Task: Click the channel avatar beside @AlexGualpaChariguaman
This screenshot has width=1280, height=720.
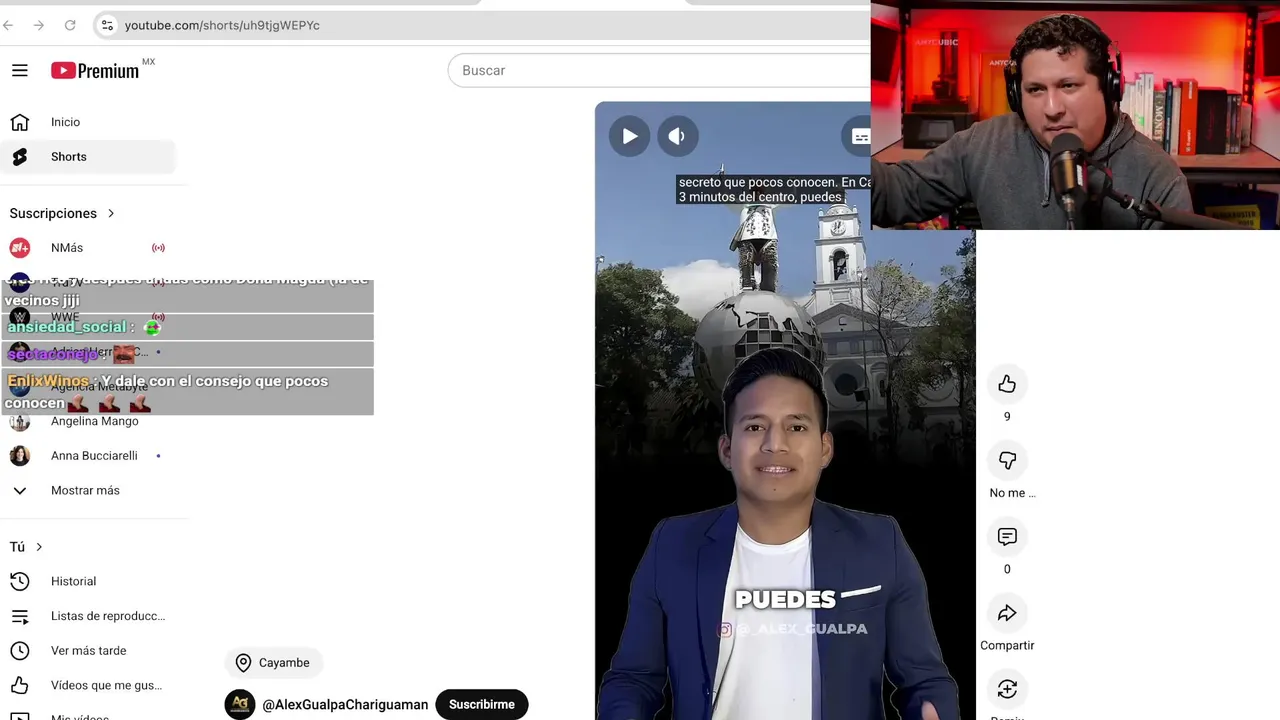Action: click(x=240, y=704)
